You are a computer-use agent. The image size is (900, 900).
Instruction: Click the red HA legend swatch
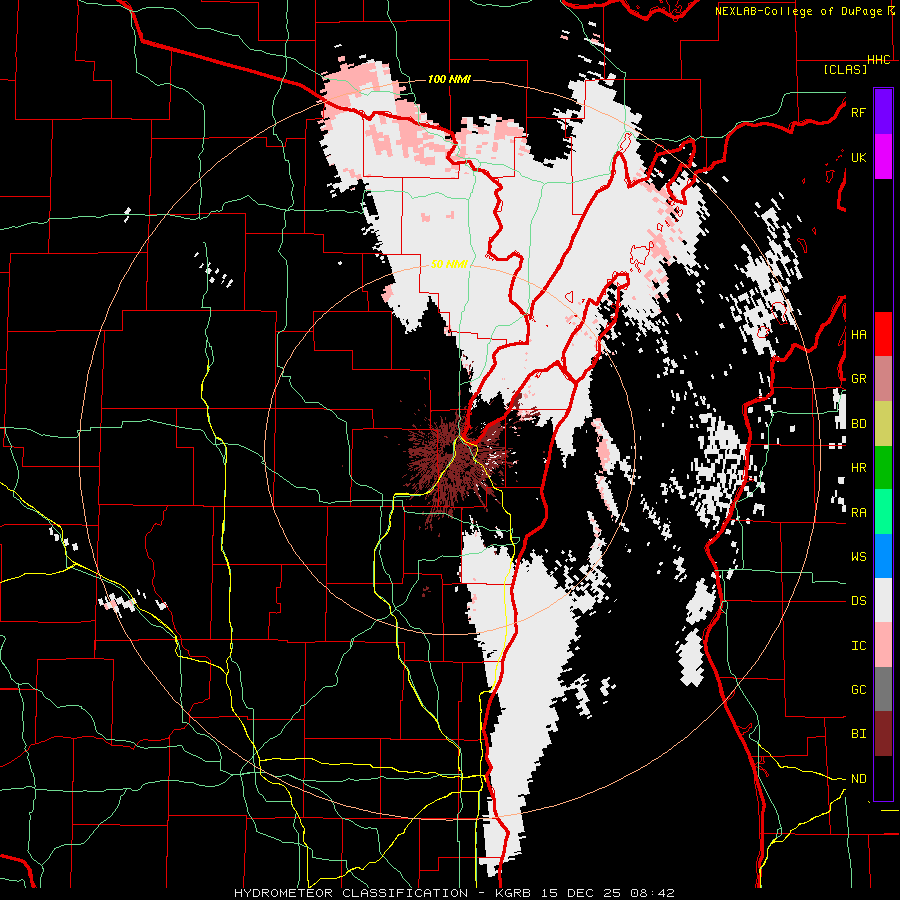(883, 334)
